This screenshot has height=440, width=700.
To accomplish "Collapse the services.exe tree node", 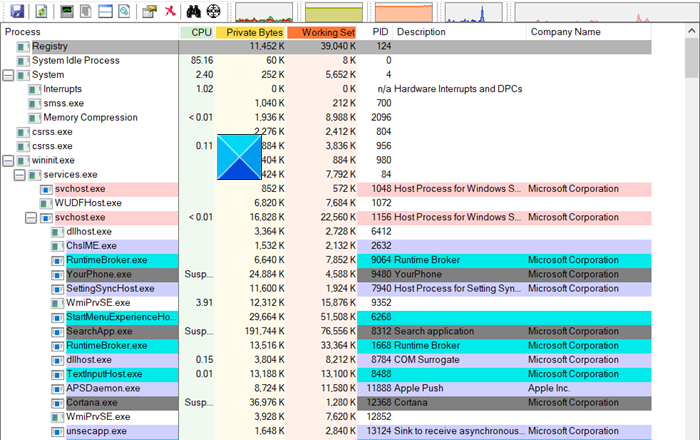I will [21, 174].
